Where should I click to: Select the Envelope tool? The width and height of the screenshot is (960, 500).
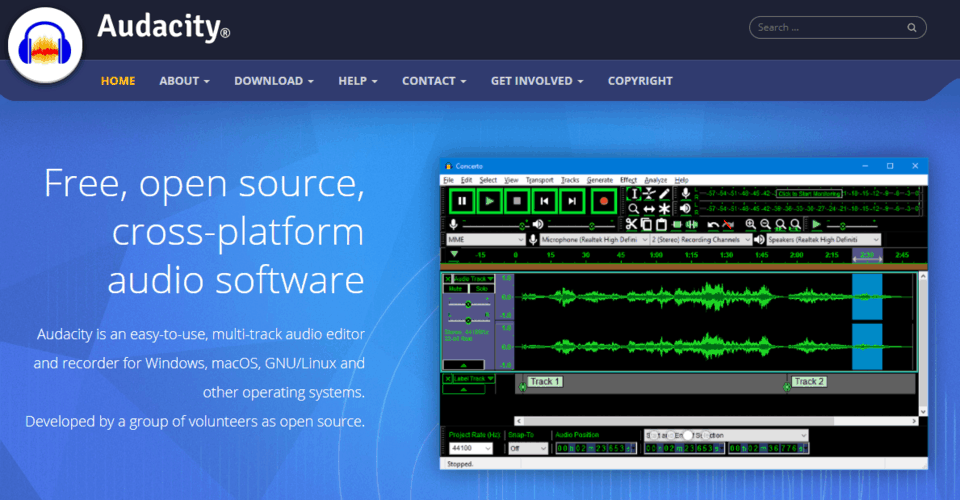(649, 194)
